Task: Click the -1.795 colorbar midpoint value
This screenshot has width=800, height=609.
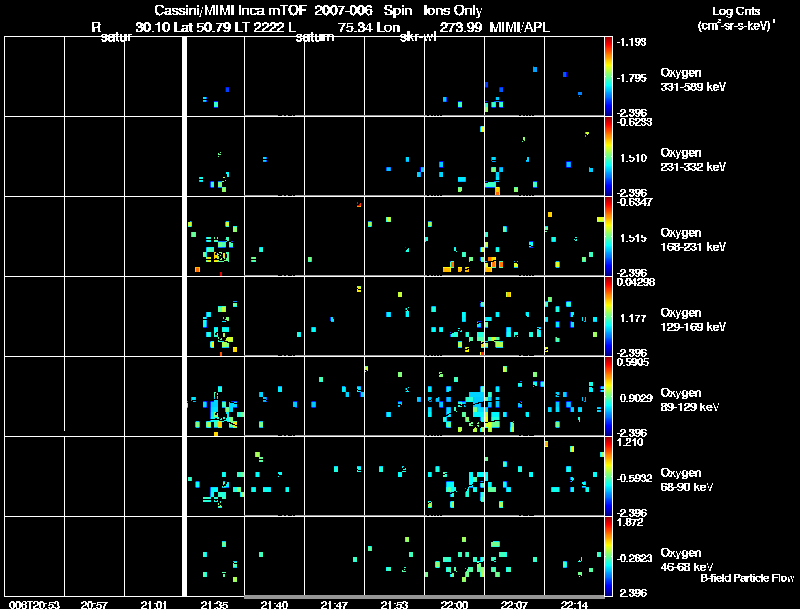Action: coord(632,78)
